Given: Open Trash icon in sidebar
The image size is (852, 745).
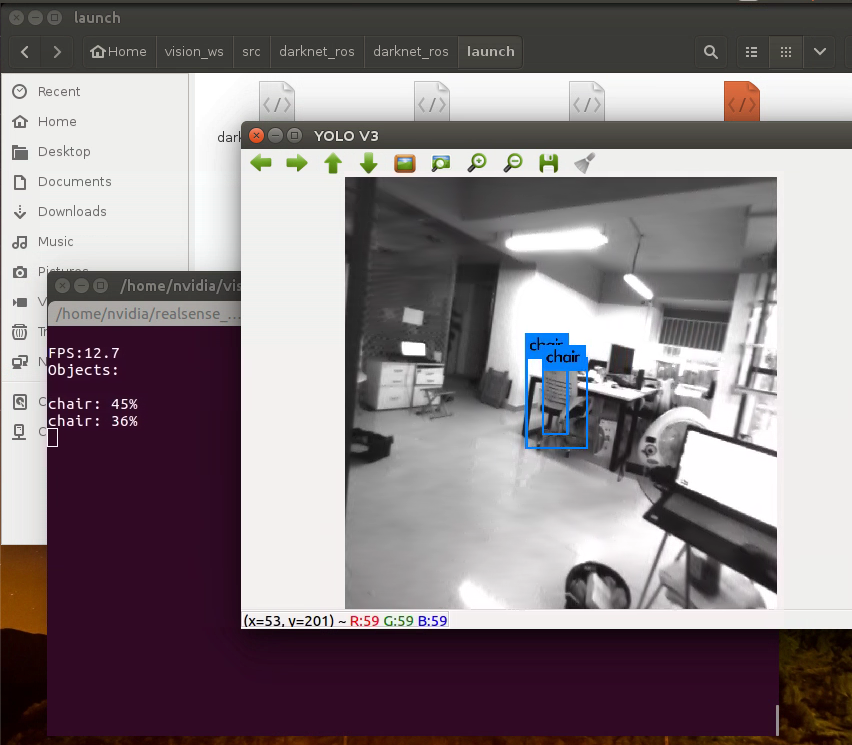Looking at the screenshot, I should click(20, 331).
